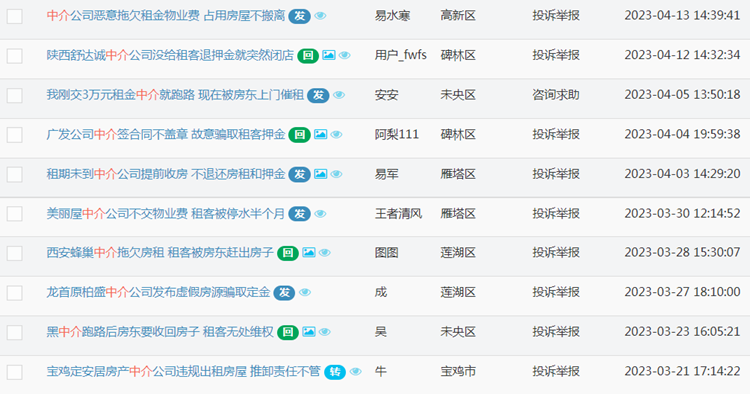Viewport: 750px width, 394px height.
Task: Click the eye icon on the 我刚交3万元租金 post
Action: click(x=339, y=95)
